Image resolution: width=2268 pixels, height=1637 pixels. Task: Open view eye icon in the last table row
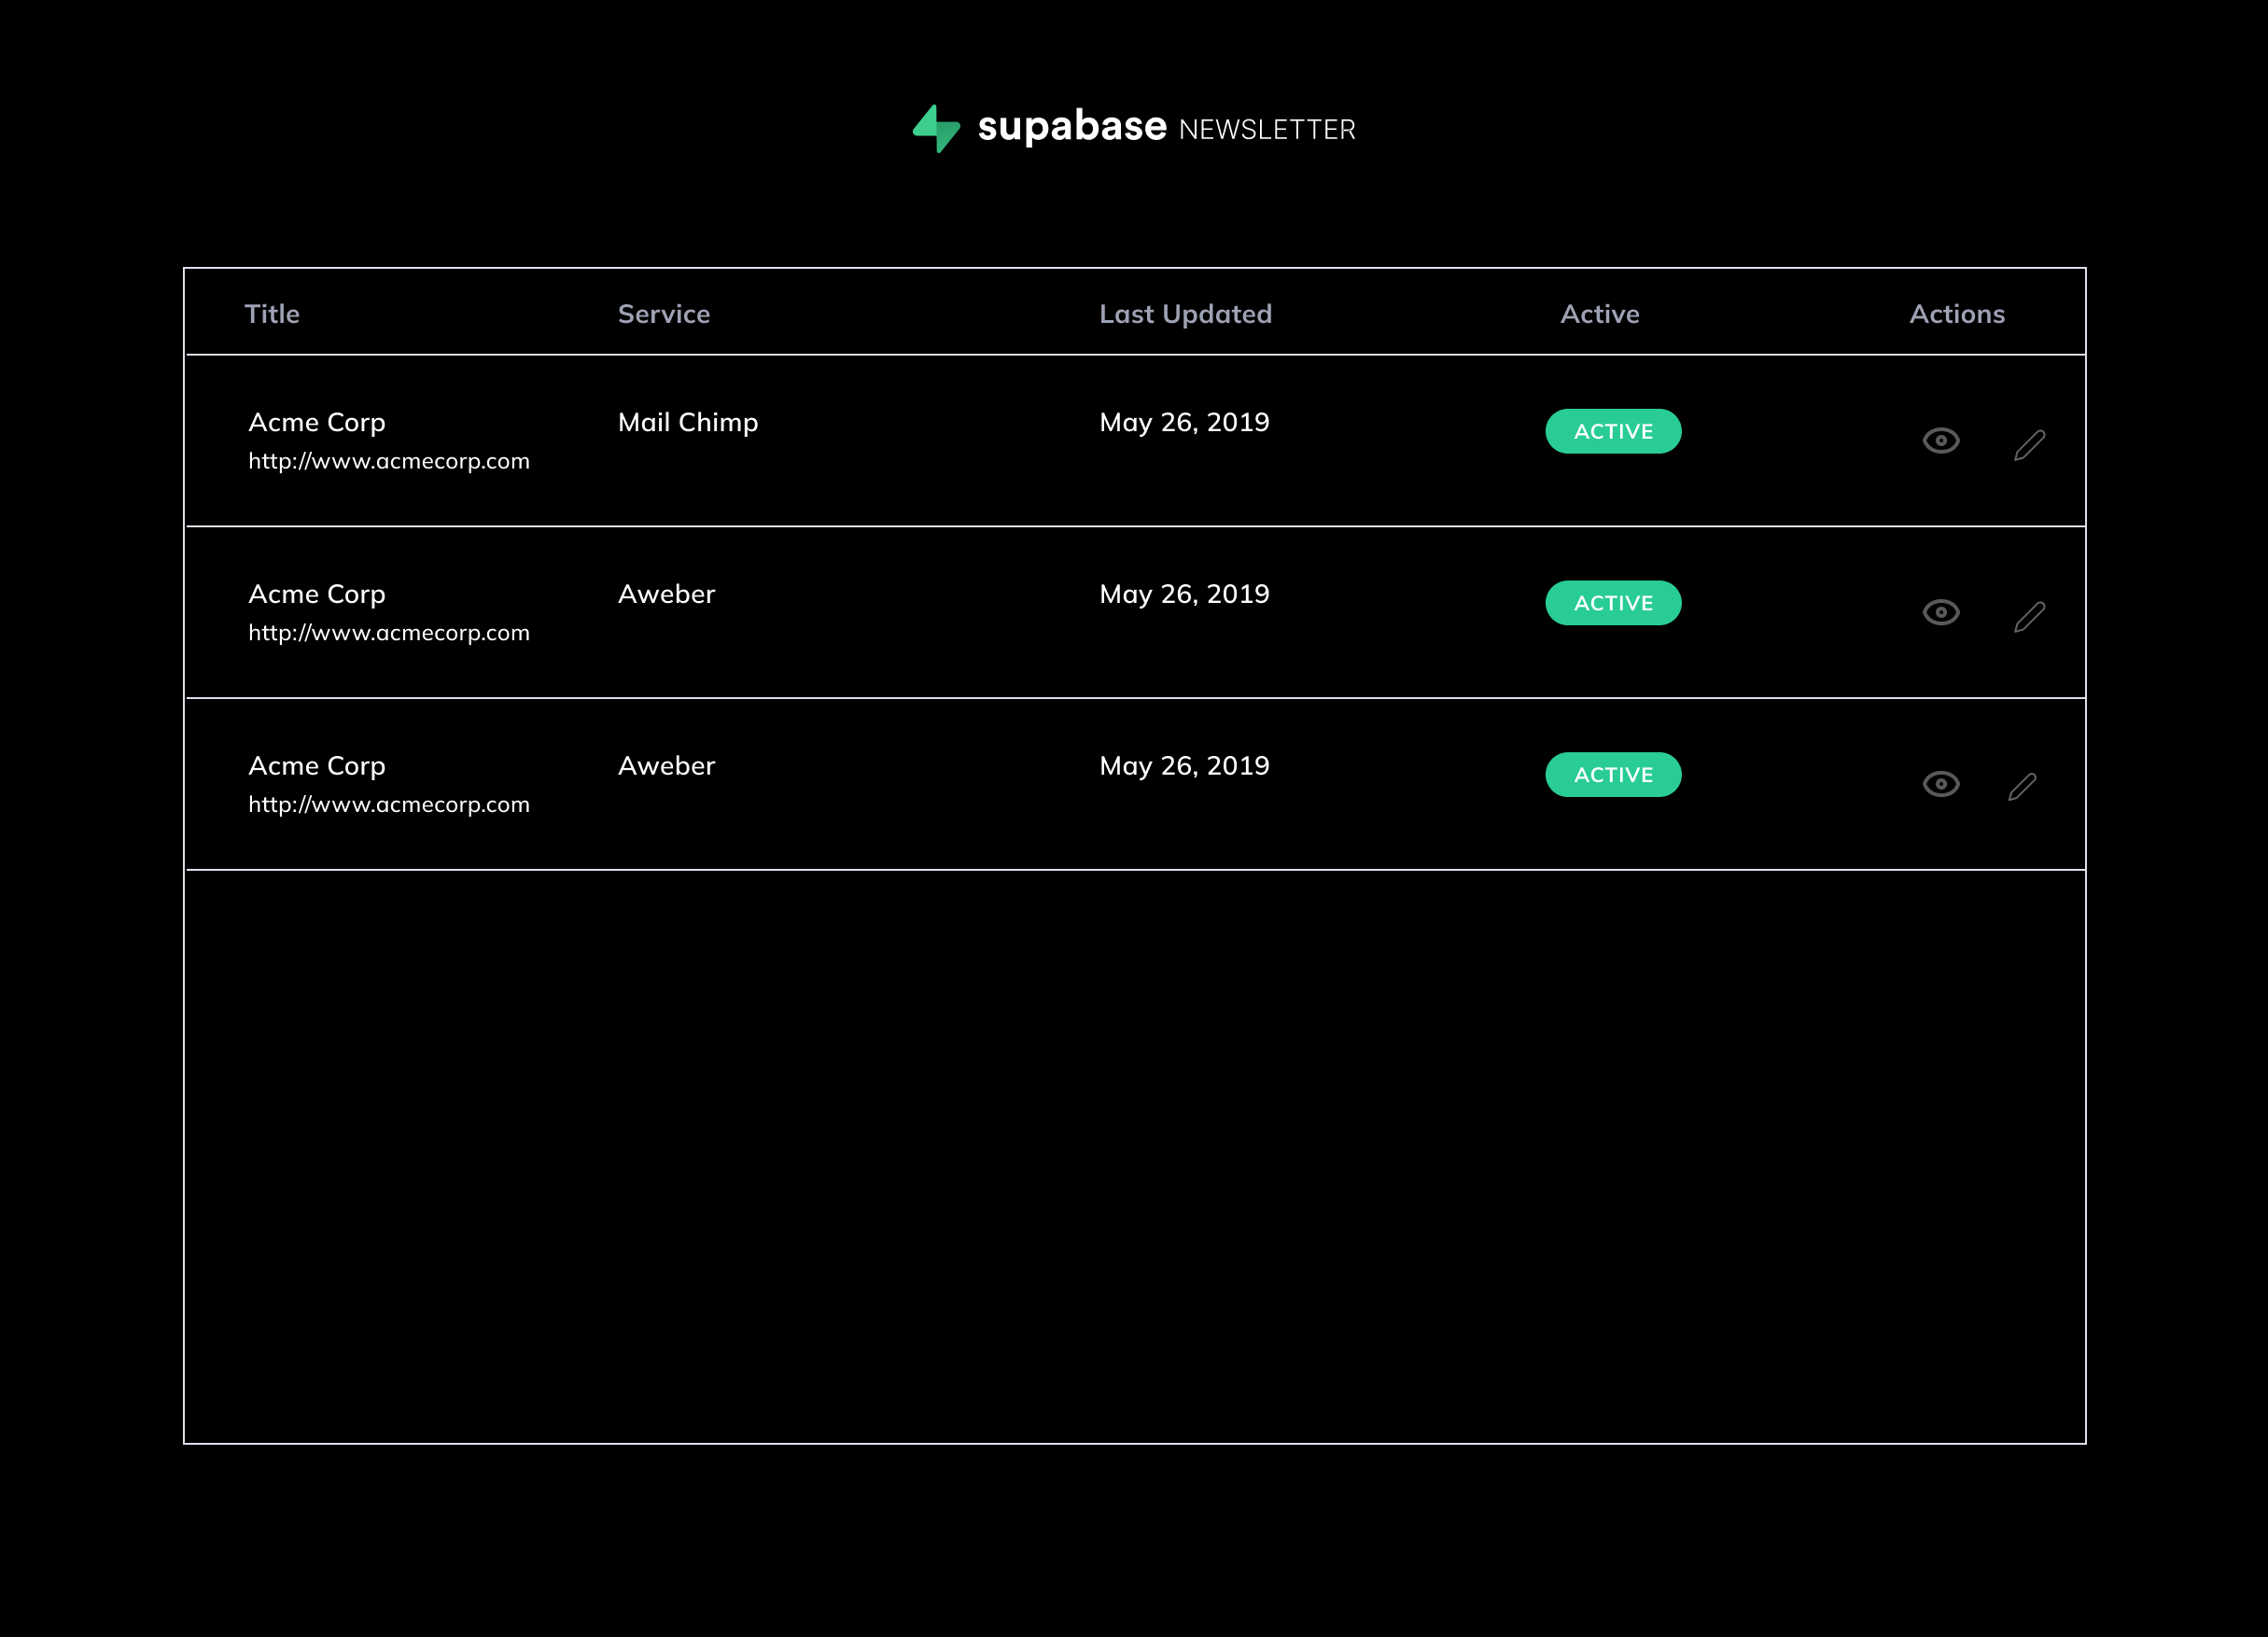point(1941,784)
